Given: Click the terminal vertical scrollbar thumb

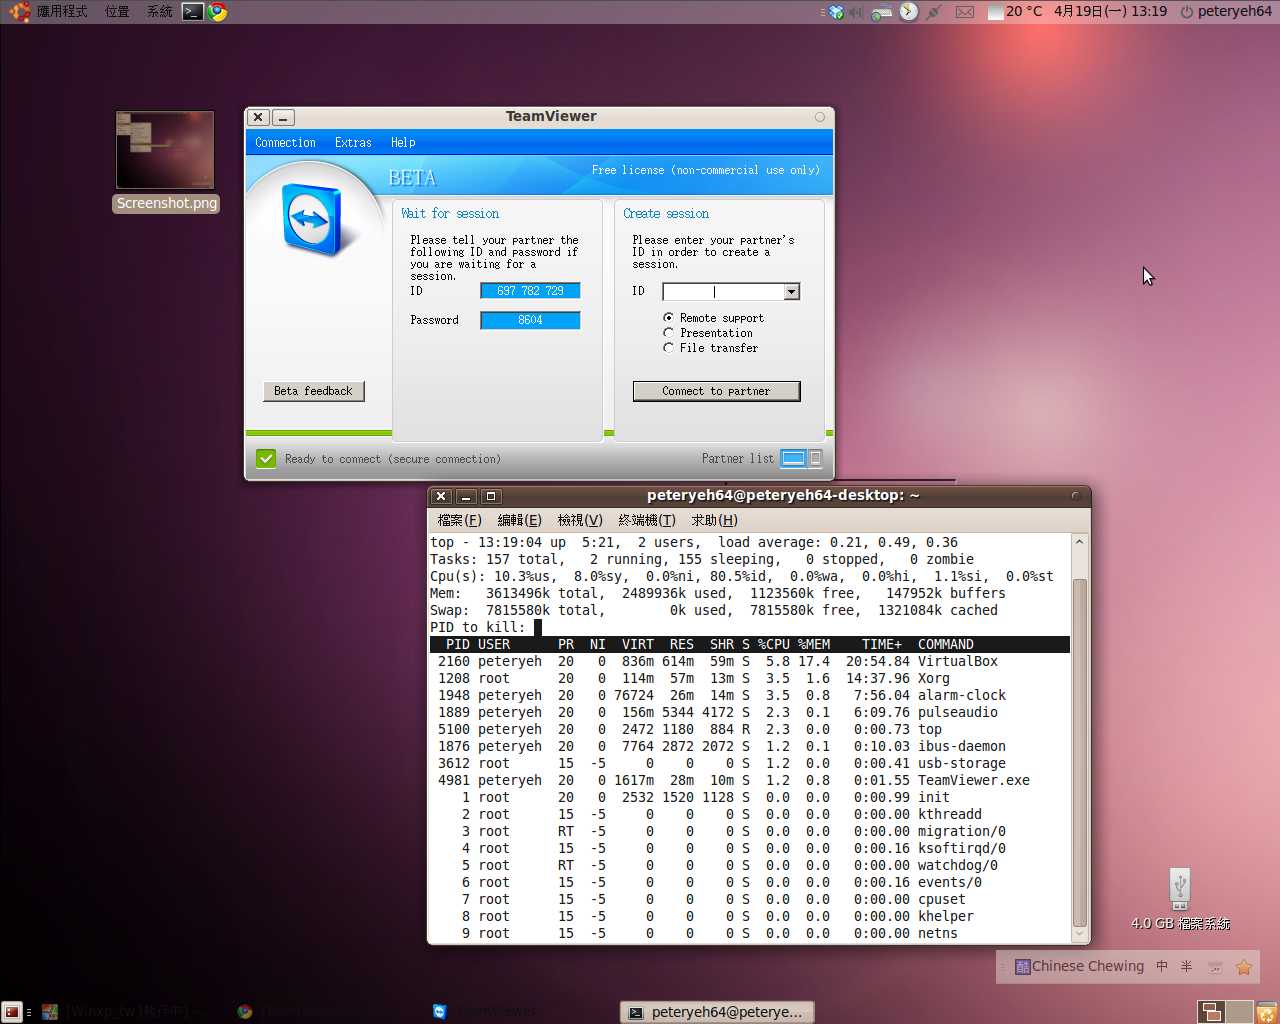Looking at the screenshot, I should [1080, 752].
